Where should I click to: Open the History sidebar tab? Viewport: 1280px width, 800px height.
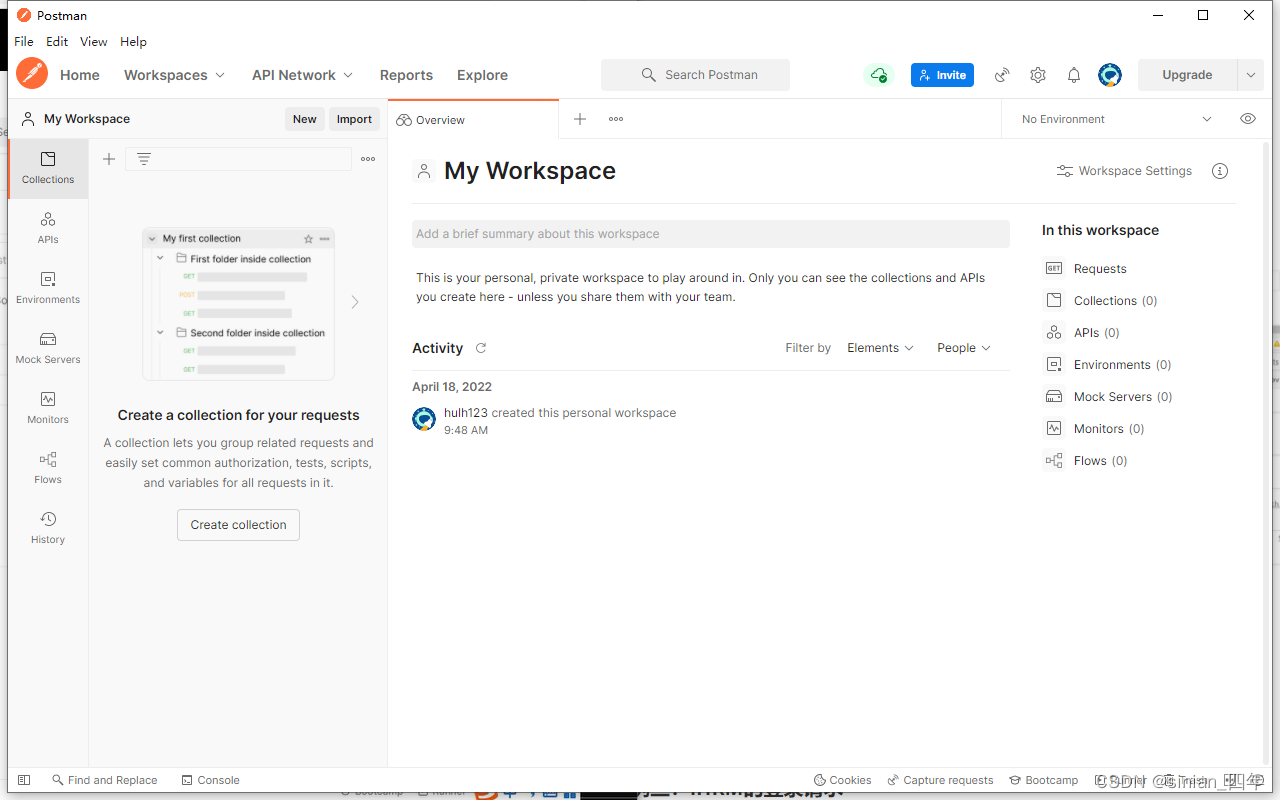[x=48, y=528]
